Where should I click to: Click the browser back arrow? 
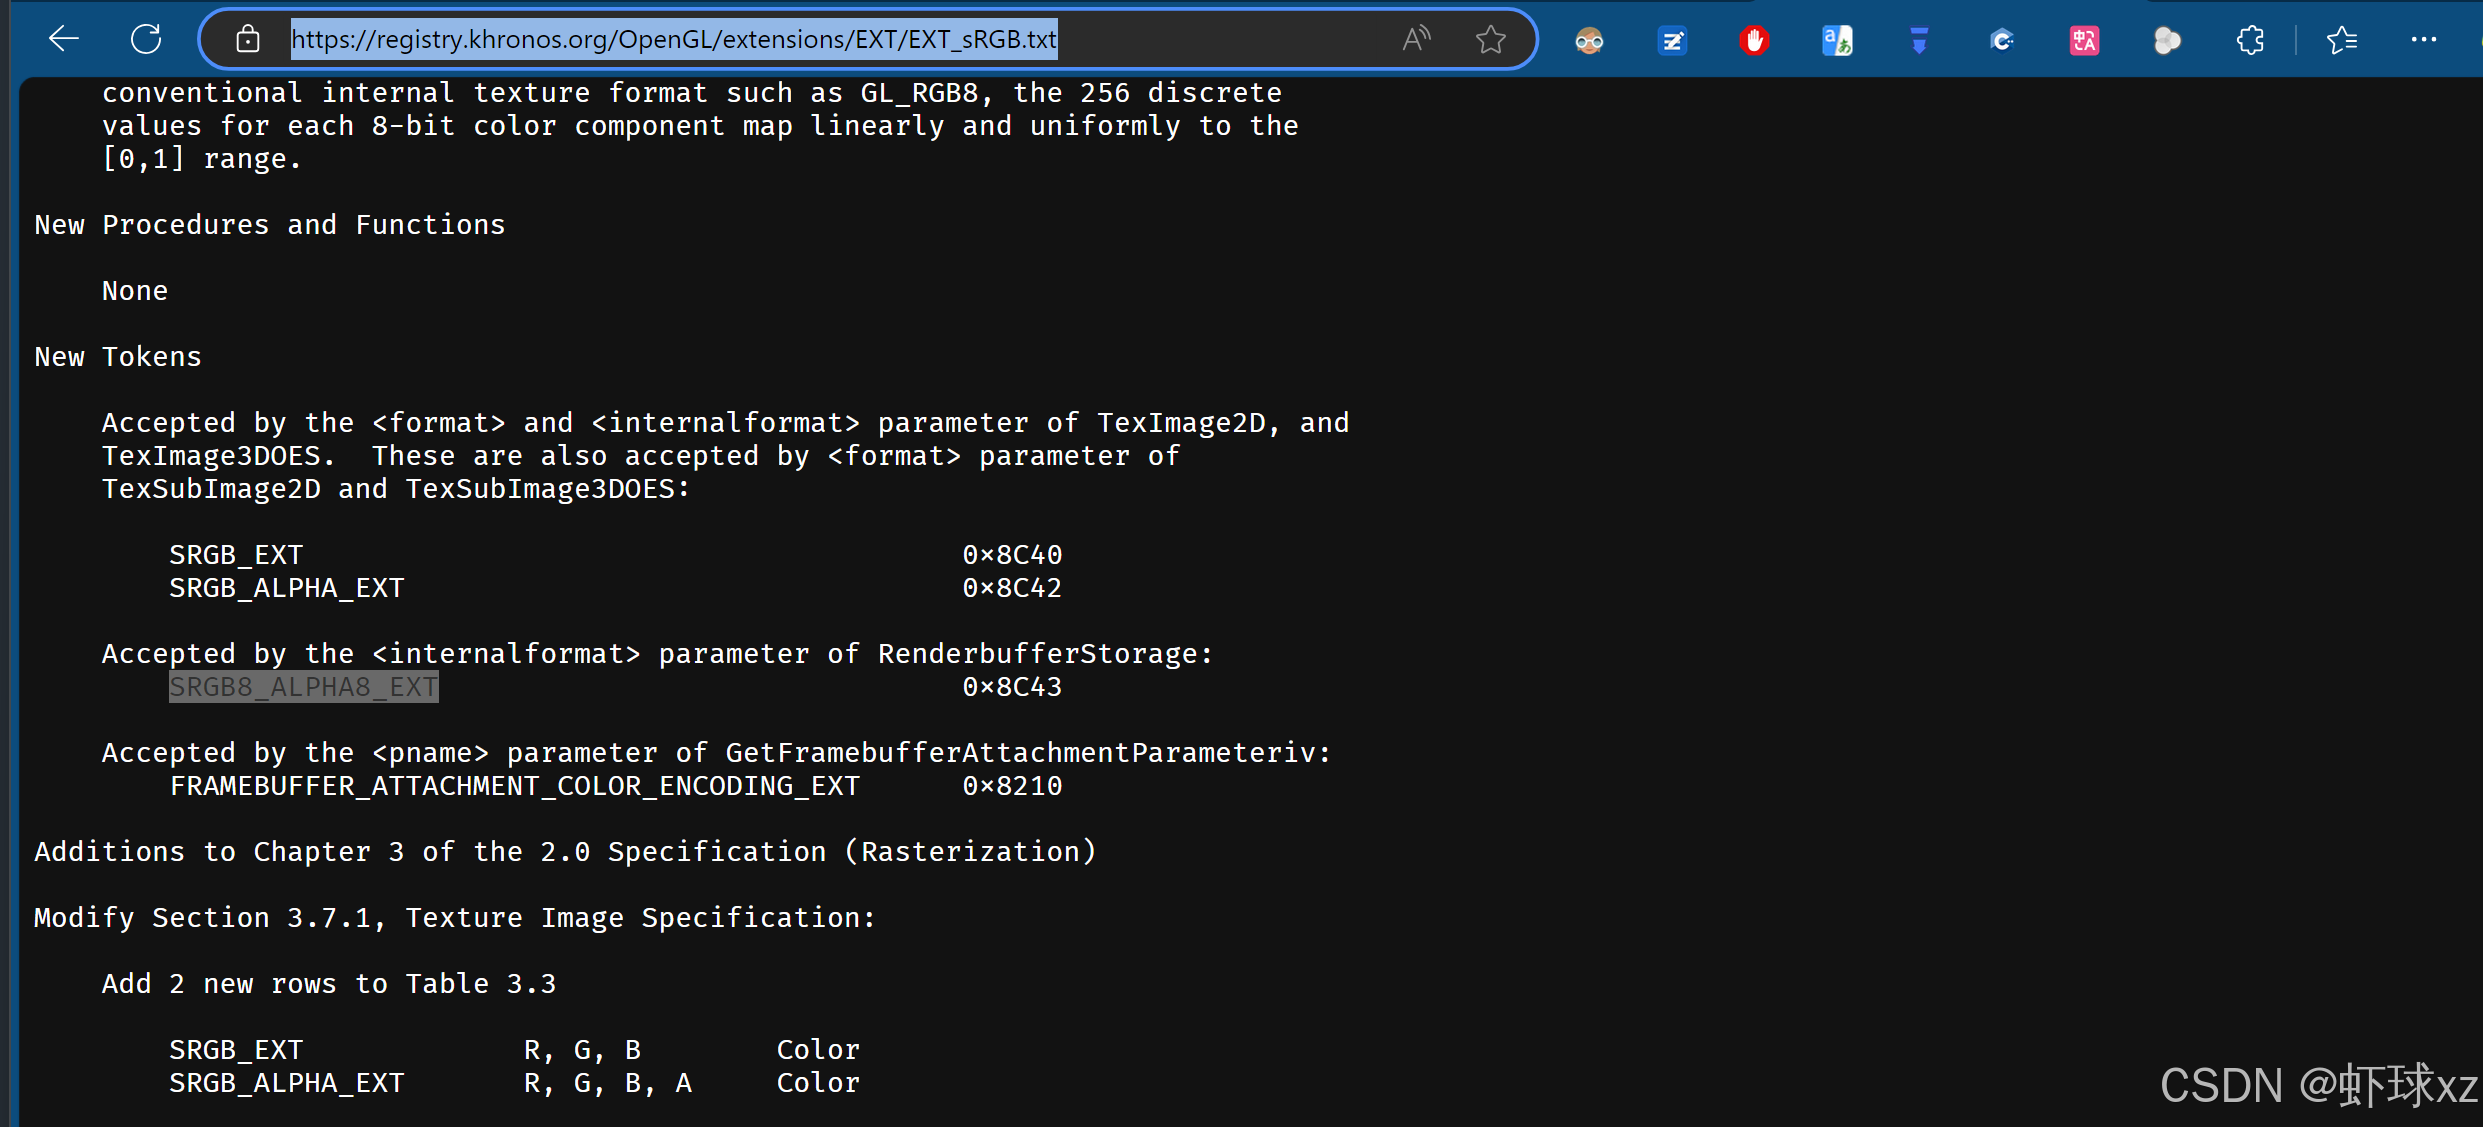(x=64, y=39)
